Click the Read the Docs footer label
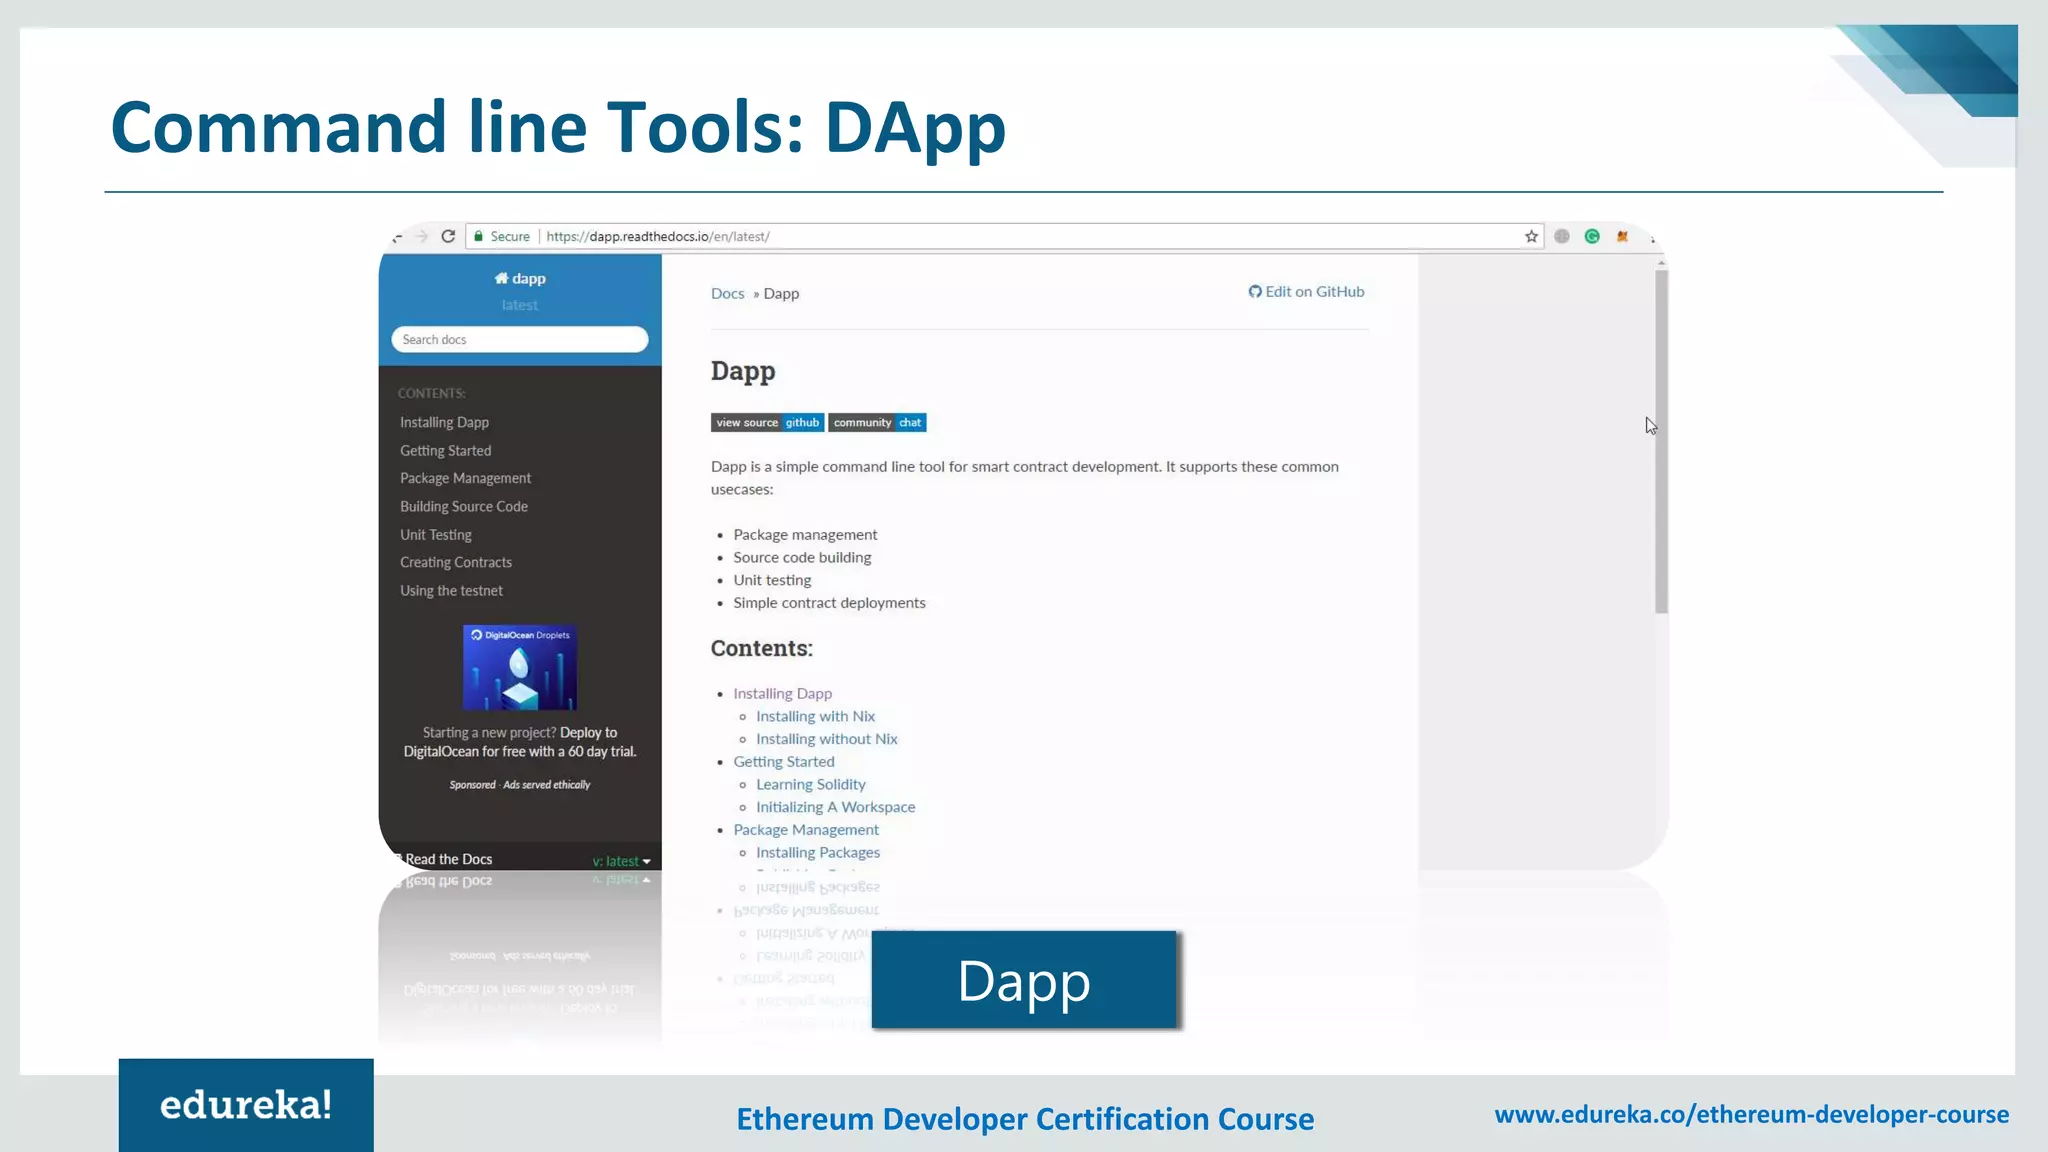The width and height of the screenshot is (2048, 1152). click(x=448, y=859)
